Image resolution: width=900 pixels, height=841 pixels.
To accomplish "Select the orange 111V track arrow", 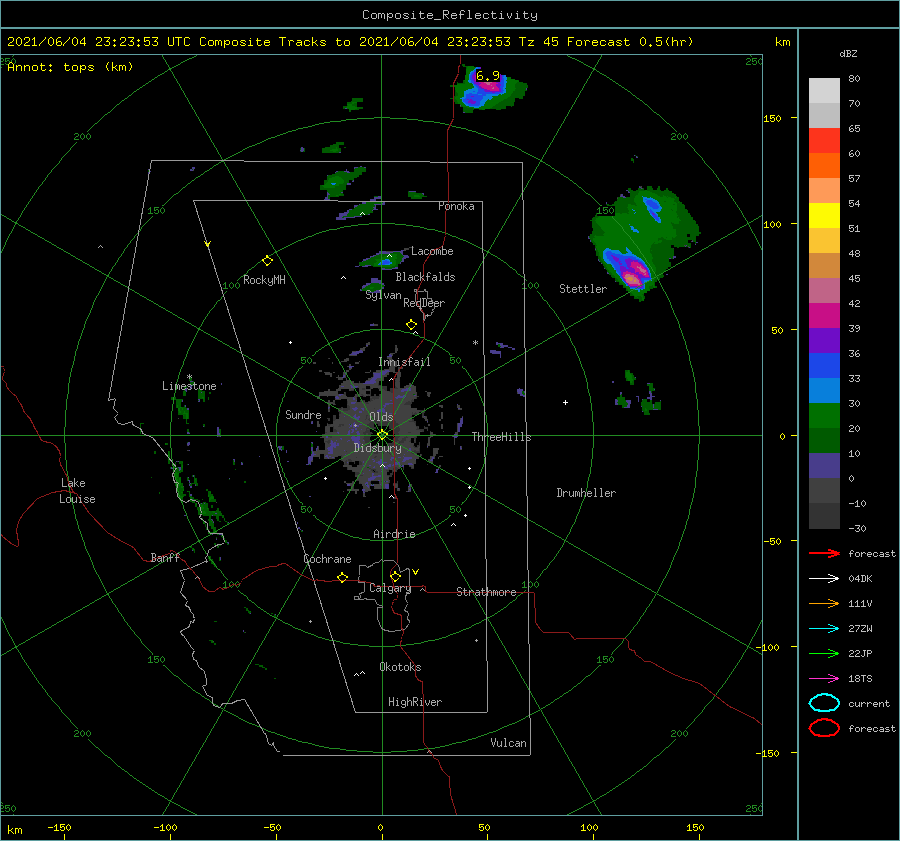I will click(824, 603).
